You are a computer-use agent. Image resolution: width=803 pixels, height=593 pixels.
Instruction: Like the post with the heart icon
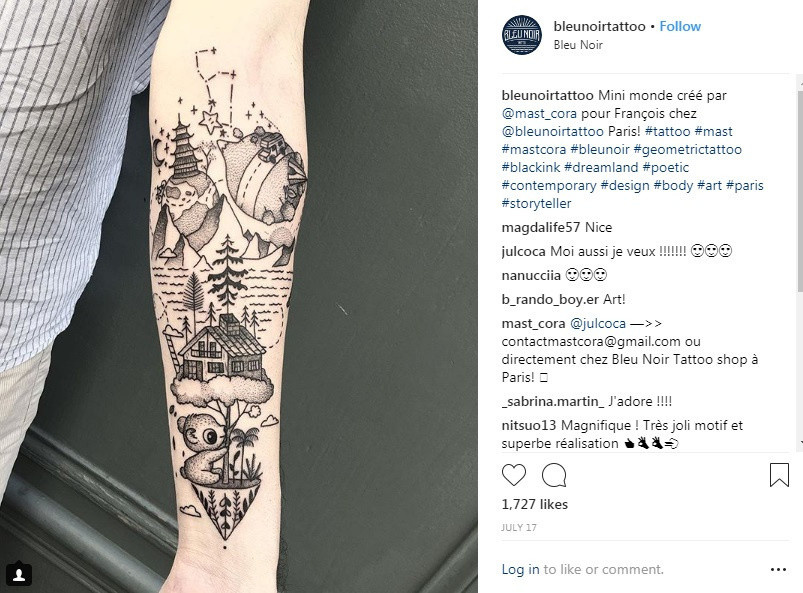[514, 475]
